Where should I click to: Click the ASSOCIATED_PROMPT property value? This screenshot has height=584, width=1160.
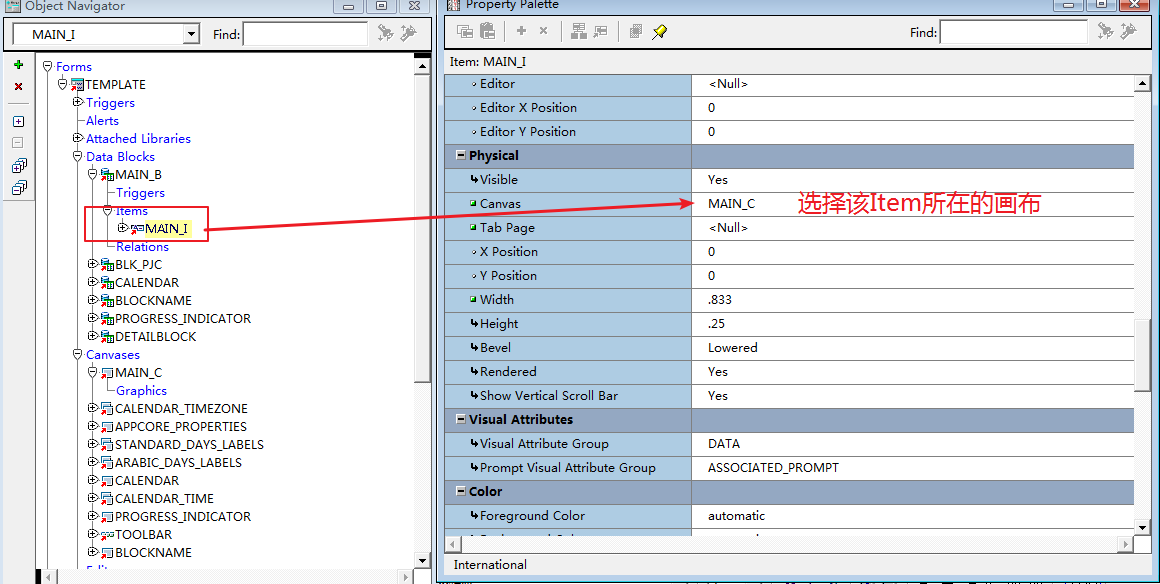point(773,468)
